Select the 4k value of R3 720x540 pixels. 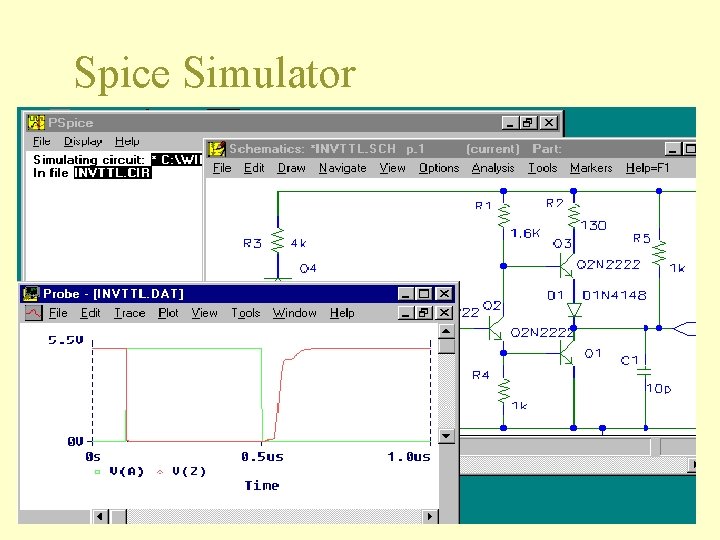tap(298, 243)
